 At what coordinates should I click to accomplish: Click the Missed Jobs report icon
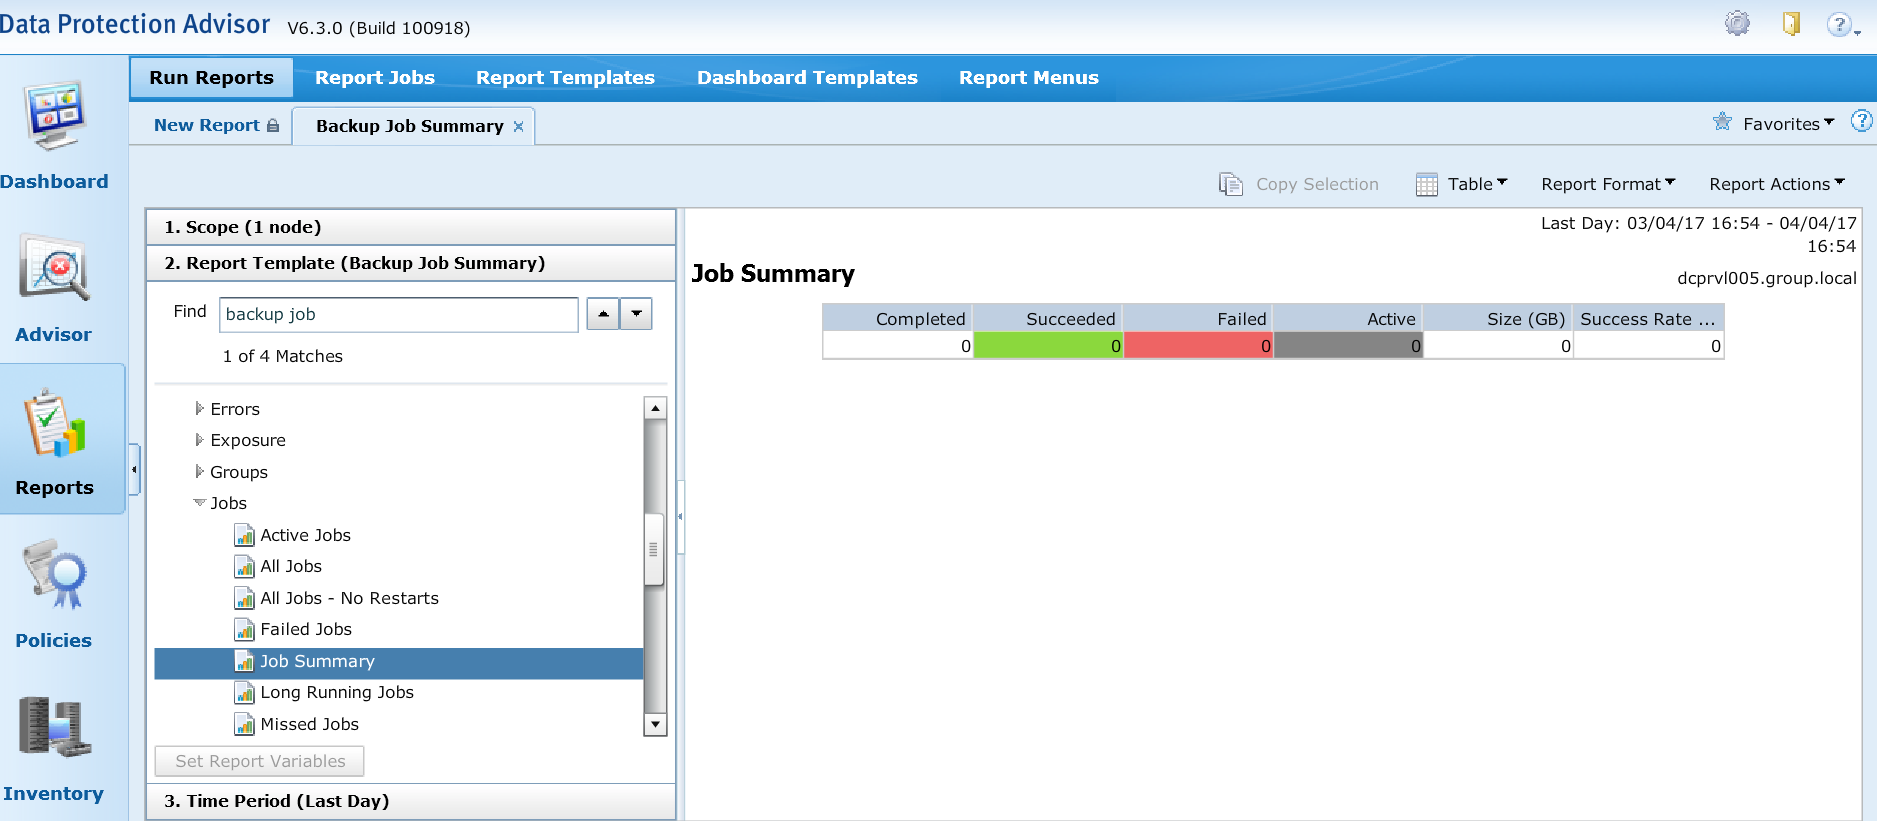pyautogui.click(x=244, y=724)
